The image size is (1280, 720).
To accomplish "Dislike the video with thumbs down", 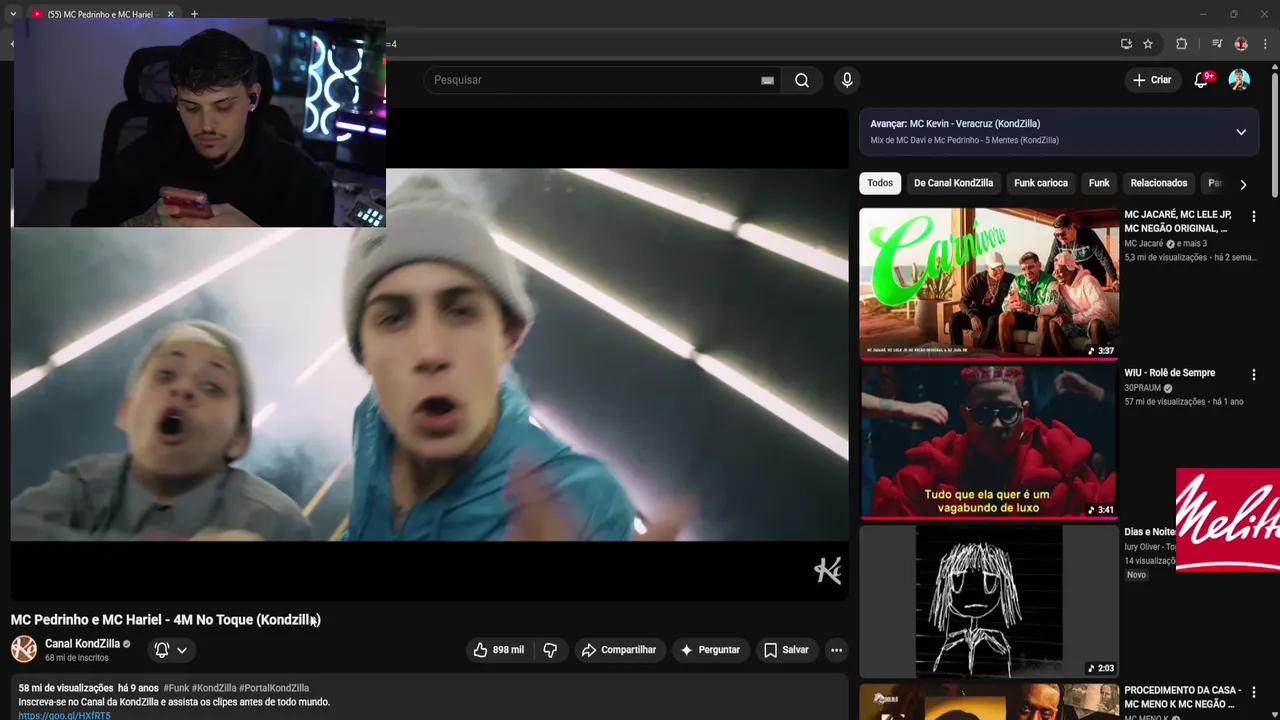I will (550, 650).
